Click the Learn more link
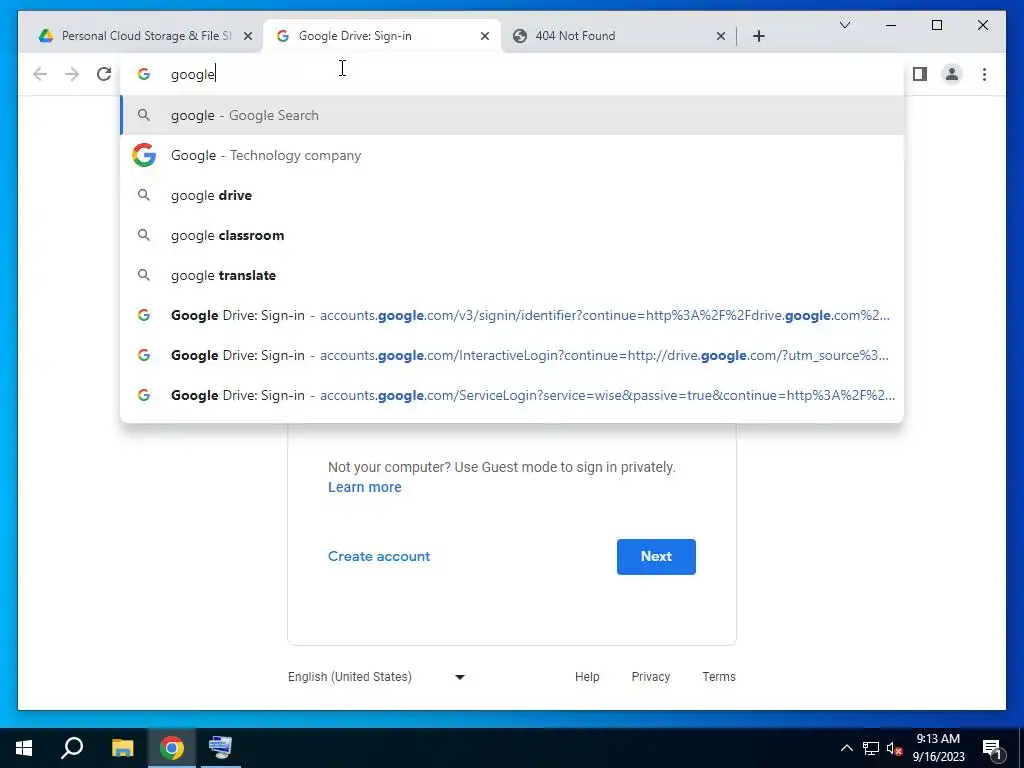This screenshot has height=768, width=1024. point(364,487)
